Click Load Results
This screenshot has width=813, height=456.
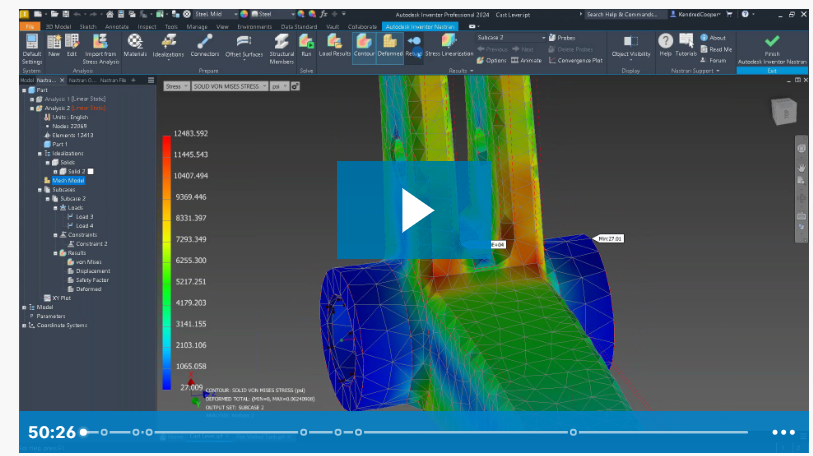334,46
